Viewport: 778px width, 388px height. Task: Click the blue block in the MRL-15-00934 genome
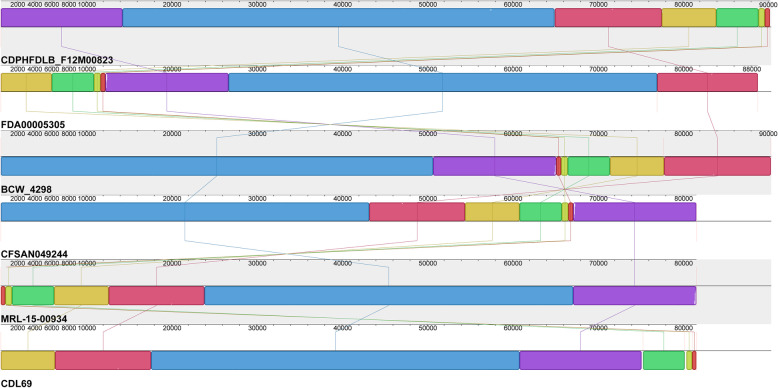tap(389, 296)
